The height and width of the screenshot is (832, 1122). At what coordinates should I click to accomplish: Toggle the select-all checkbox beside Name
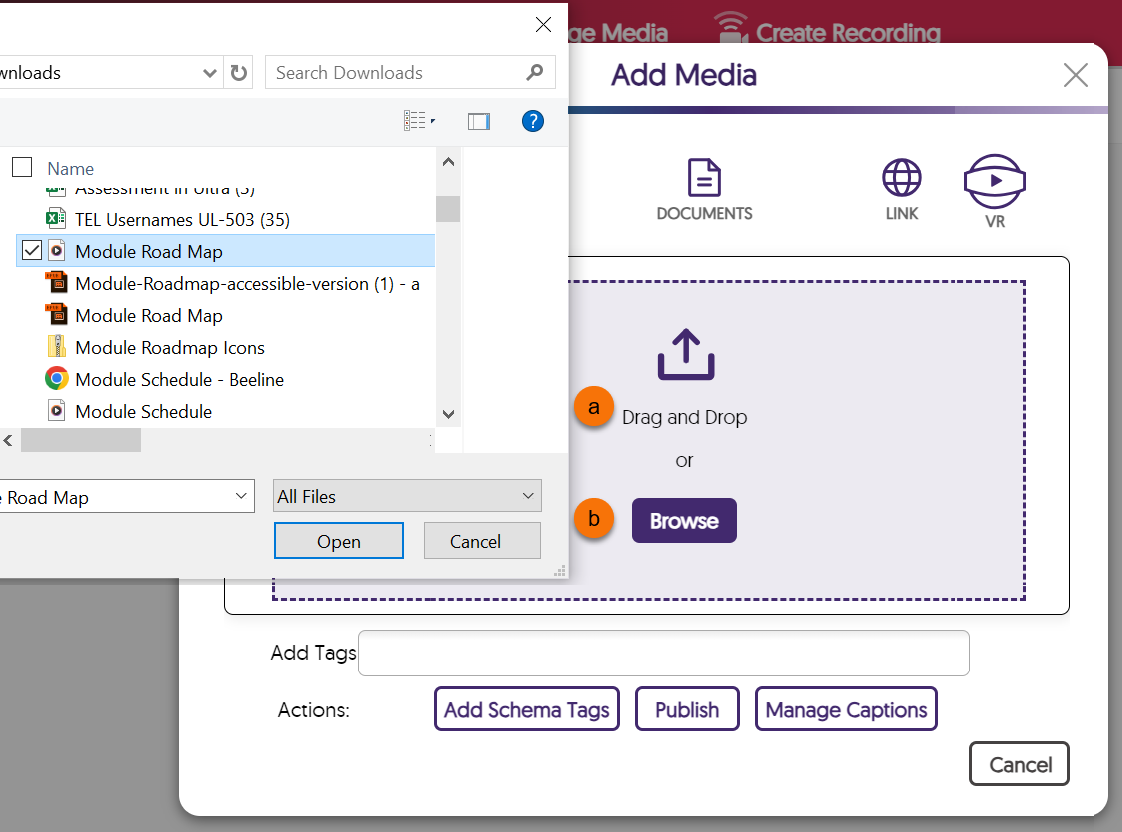22,168
